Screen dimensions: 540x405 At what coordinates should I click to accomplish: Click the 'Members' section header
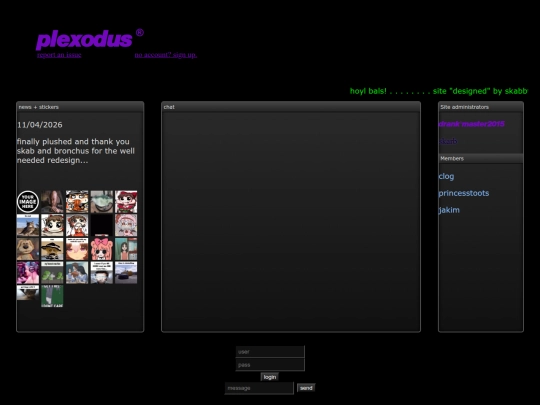[481, 158]
